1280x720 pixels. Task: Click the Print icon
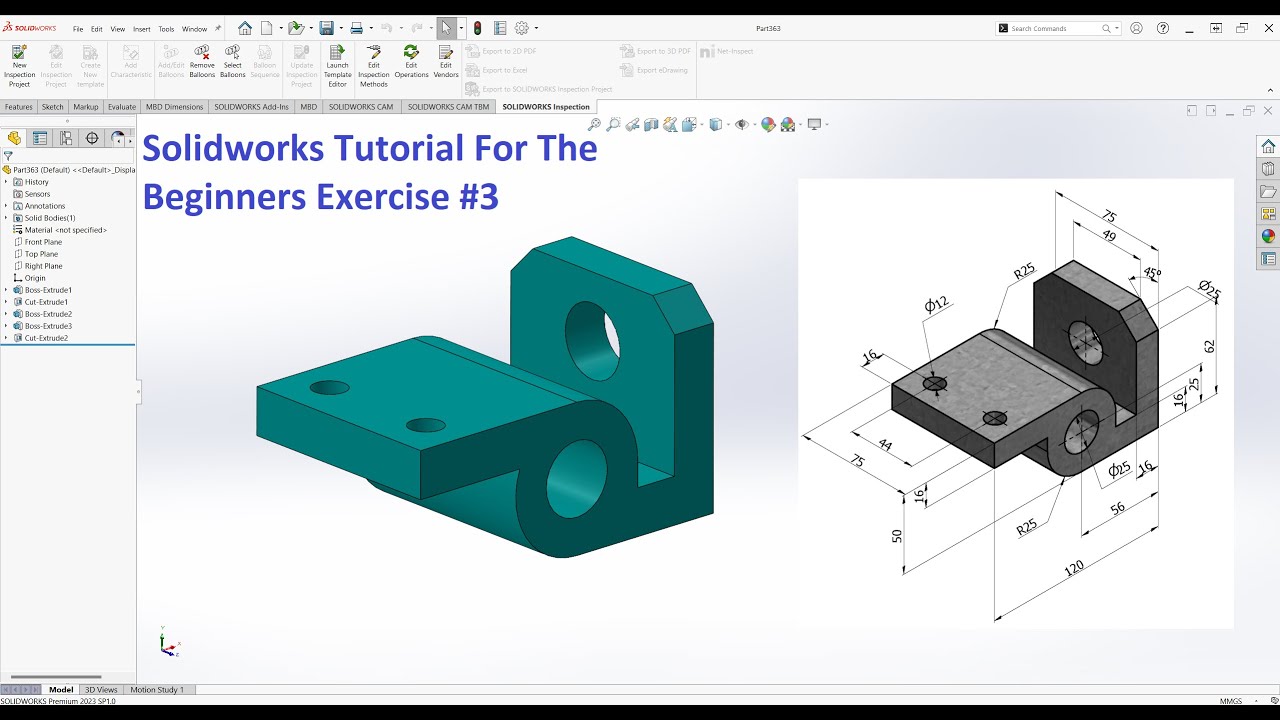coord(356,28)
